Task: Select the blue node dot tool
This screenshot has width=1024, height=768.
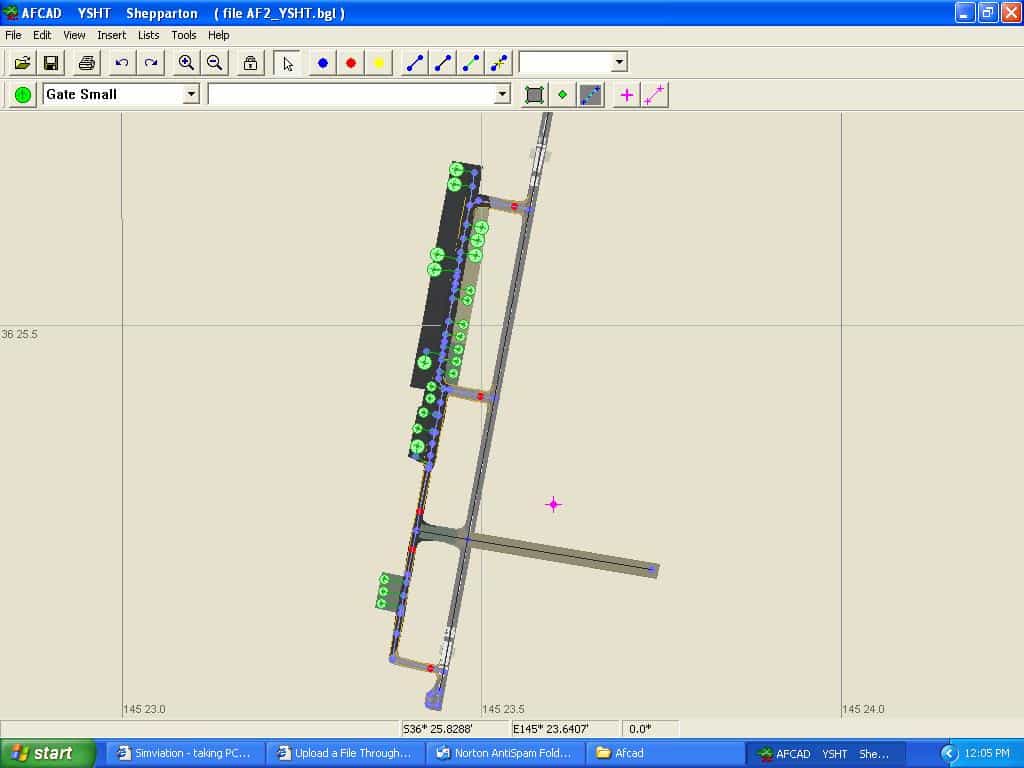Action: coord(323,63)
